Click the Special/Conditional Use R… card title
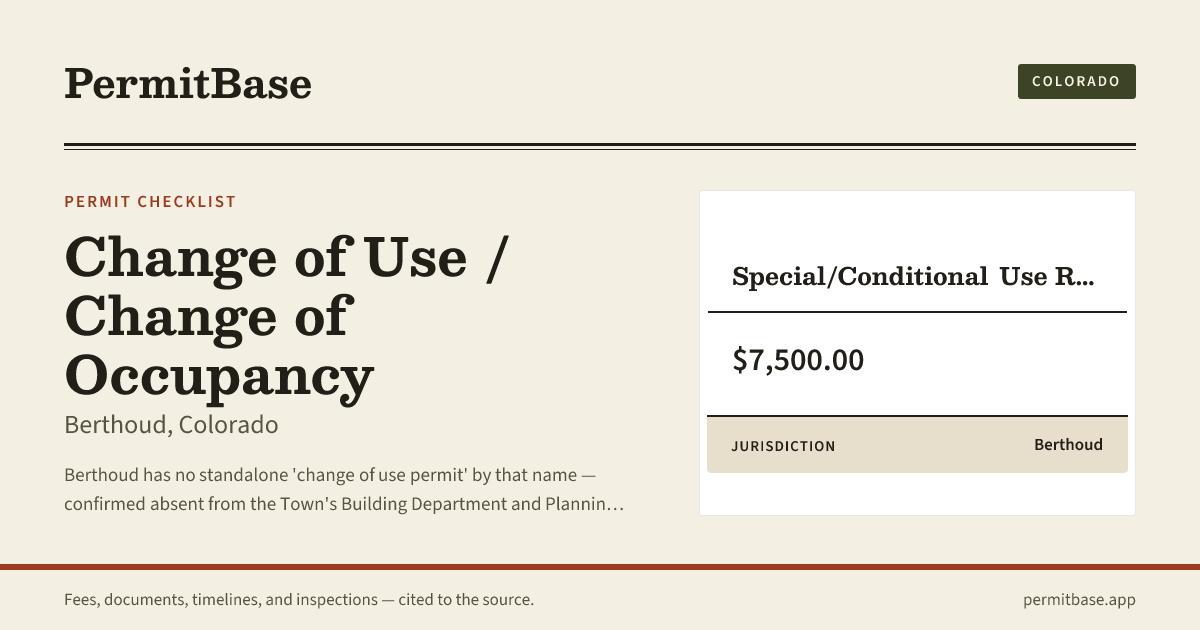1200x630 pixels. click(913, 276)
